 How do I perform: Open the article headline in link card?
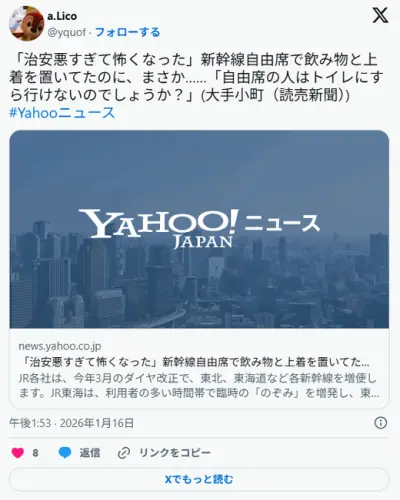(196, 362)
